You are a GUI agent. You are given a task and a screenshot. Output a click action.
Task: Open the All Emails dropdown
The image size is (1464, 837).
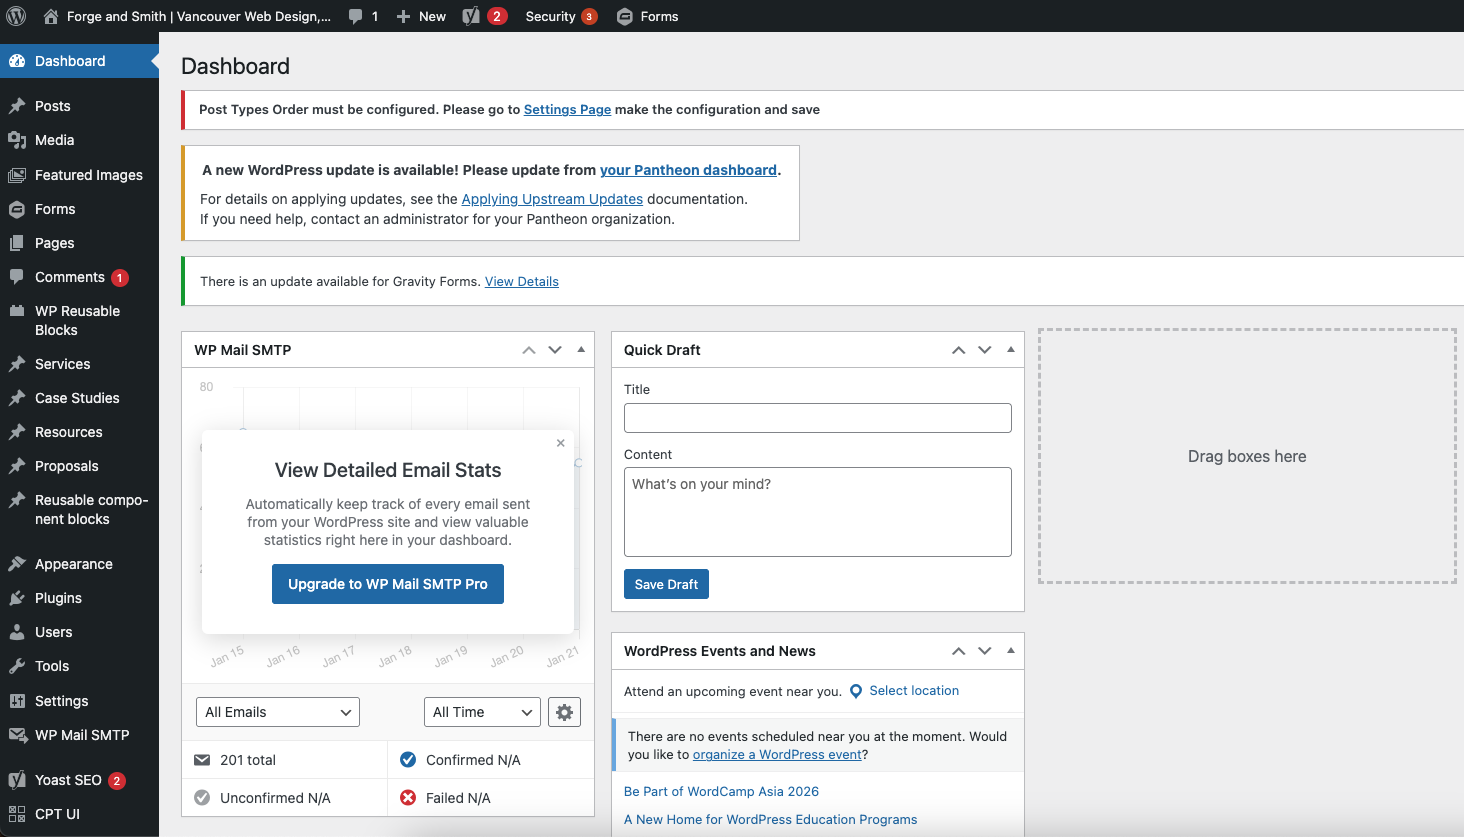(277, 712)
